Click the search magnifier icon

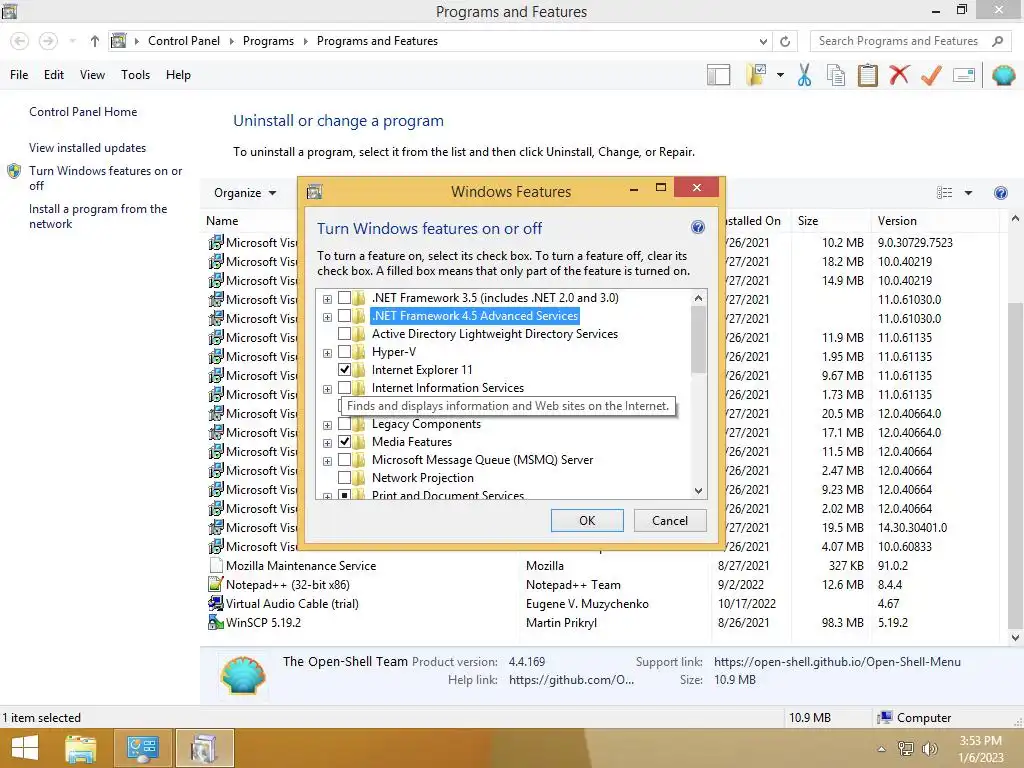(997, 41)
